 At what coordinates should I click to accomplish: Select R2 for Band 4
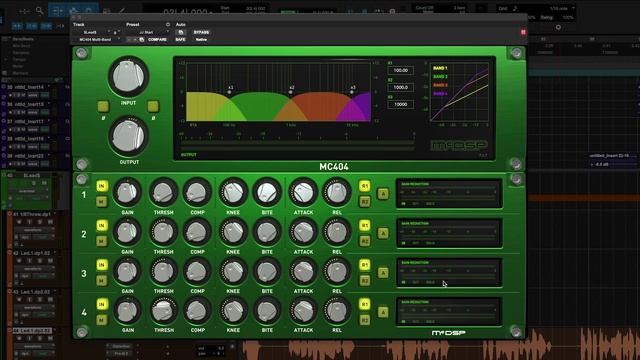point(364,320)
